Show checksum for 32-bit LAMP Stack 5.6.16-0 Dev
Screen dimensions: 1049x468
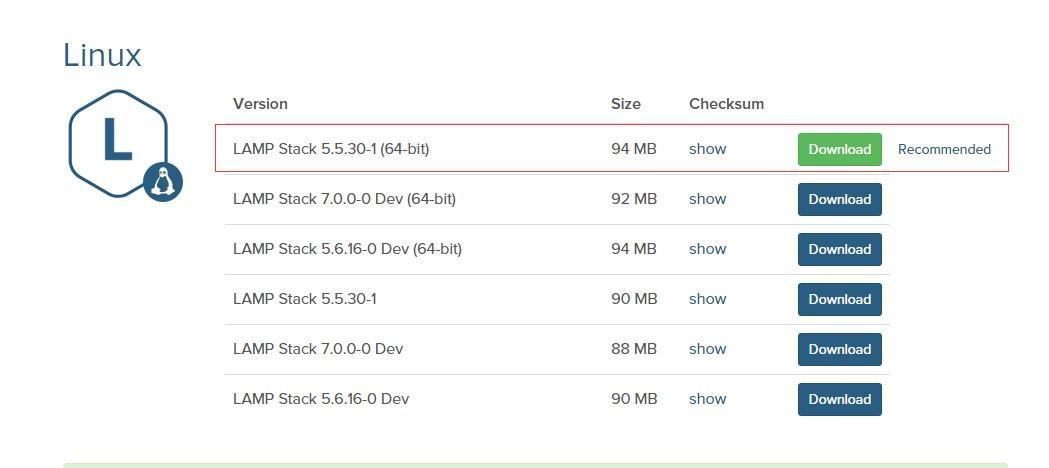707,399
